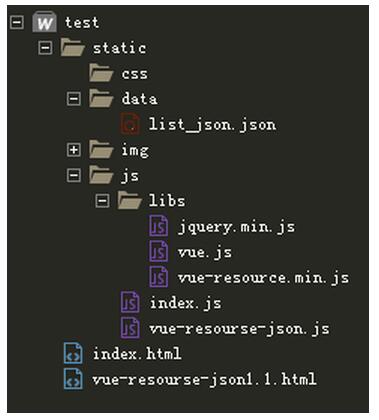Click the libs folder icon
Viewport: 379px width, 420px height.
click(x=130, y=200)
